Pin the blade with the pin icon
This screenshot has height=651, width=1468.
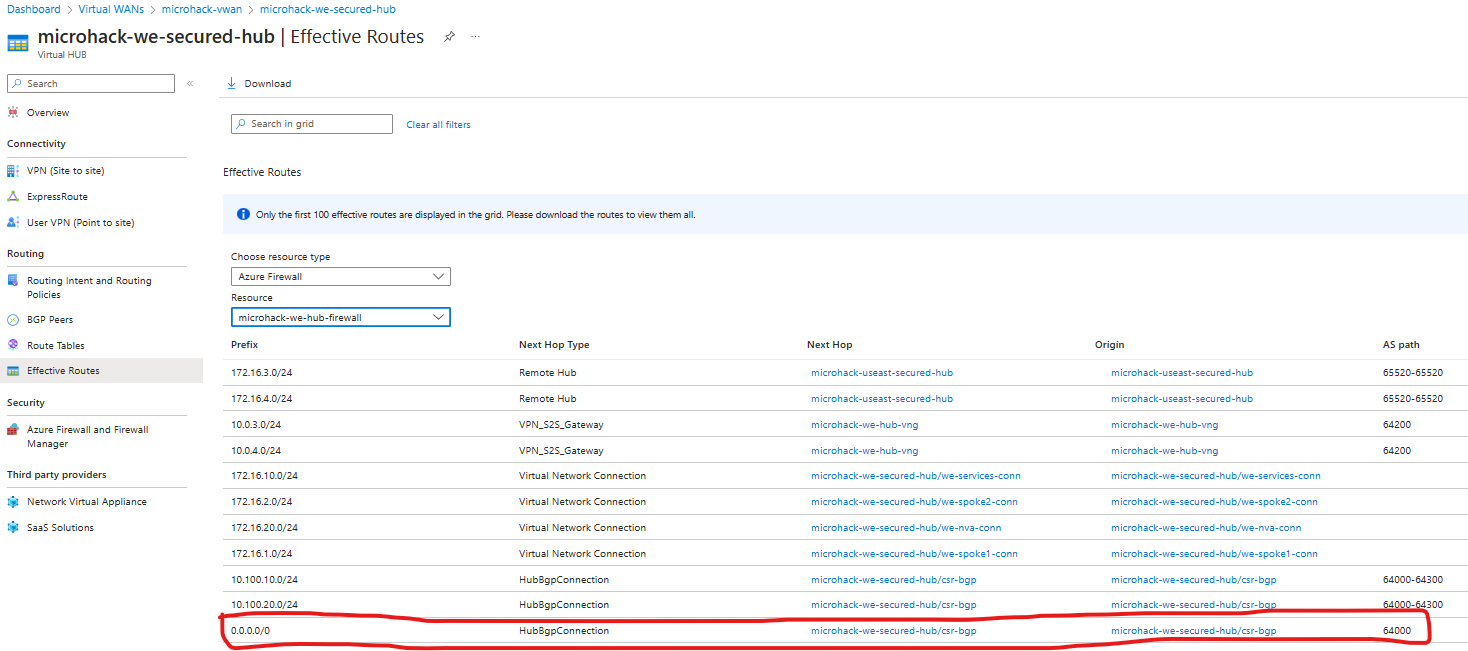449,37
